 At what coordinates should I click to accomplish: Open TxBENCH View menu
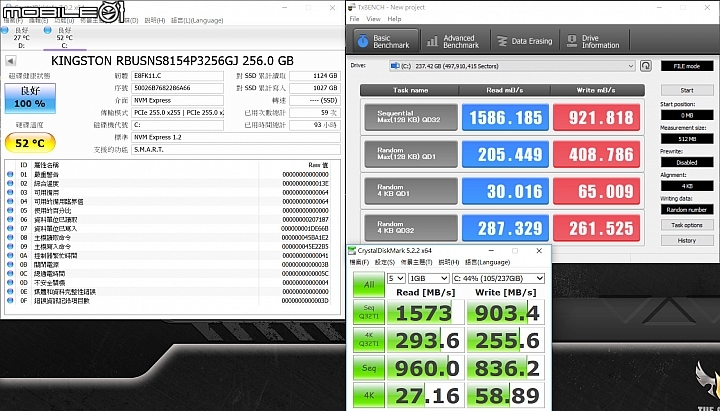click(x=373, y=19)
